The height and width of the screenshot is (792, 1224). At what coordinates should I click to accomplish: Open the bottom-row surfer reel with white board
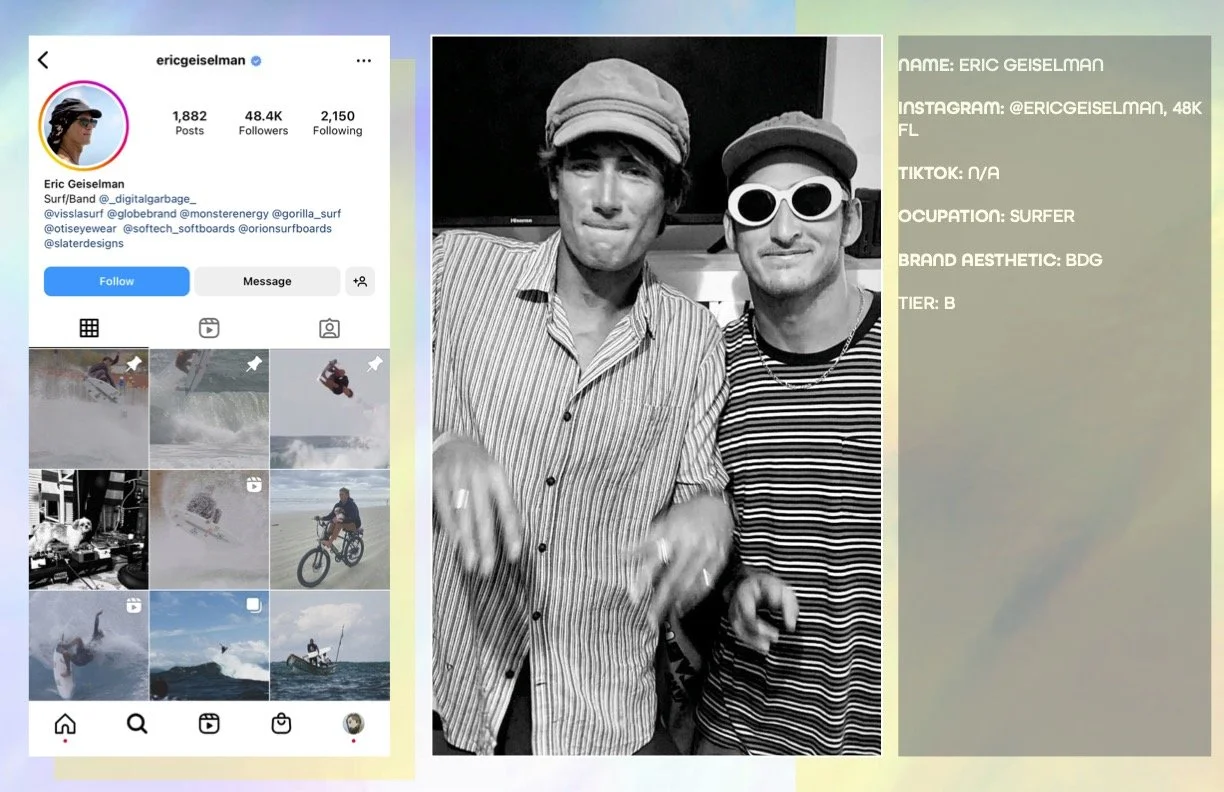(x=89, y=646)
